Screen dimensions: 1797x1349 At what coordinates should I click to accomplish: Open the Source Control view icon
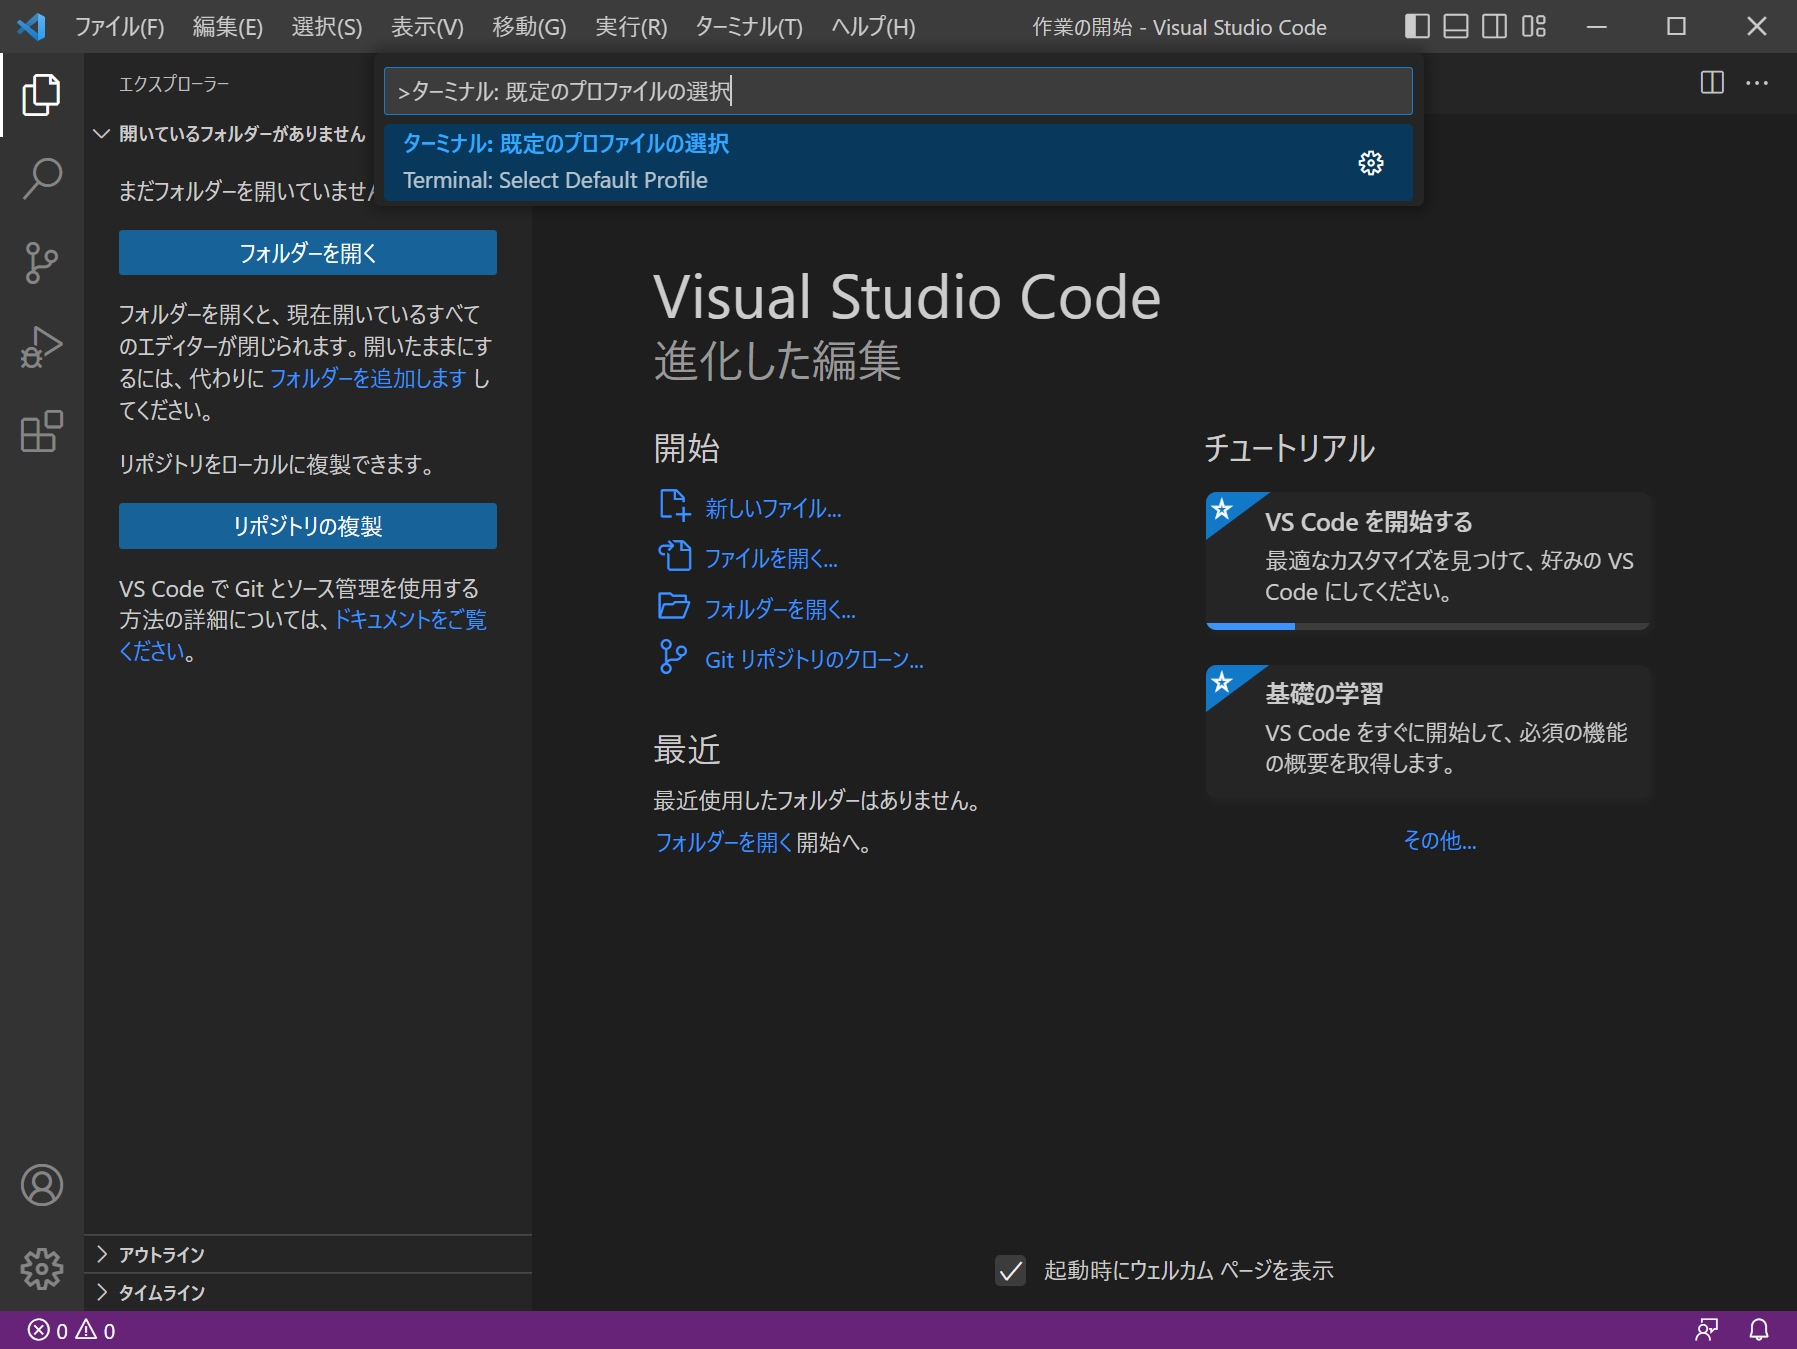click(x=41, y=263)
